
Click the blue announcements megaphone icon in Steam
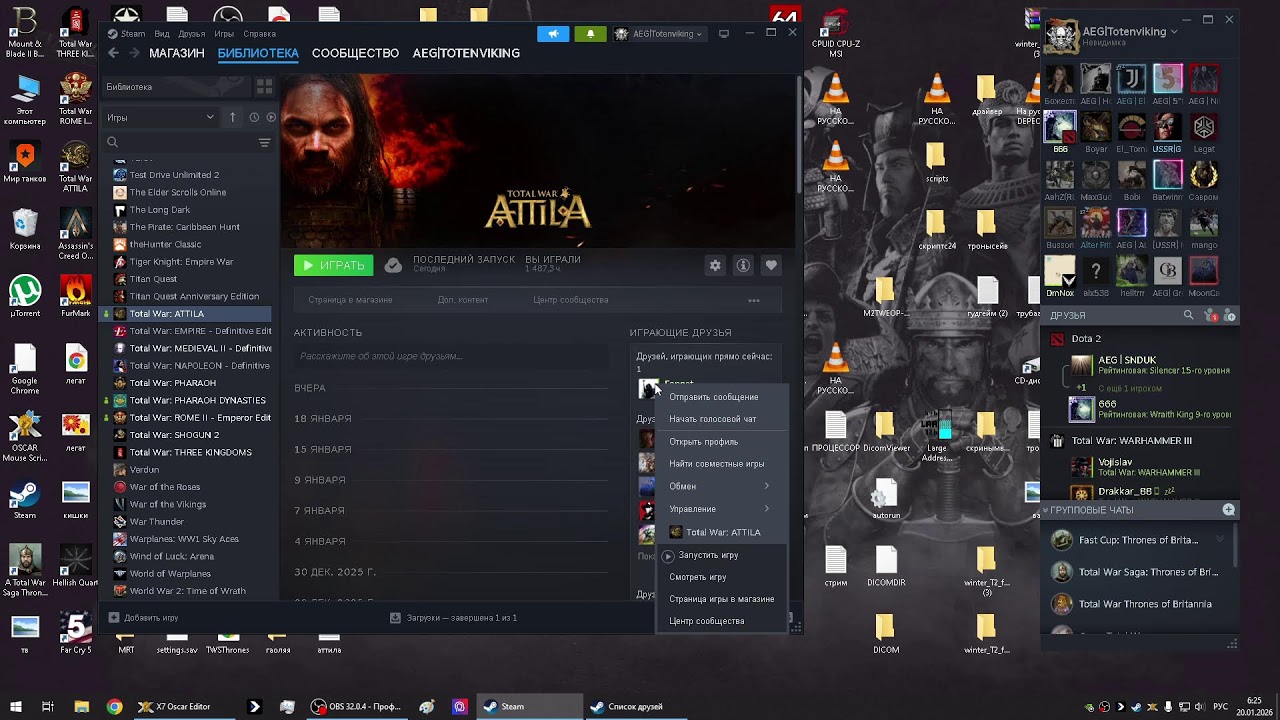[553, 33]
